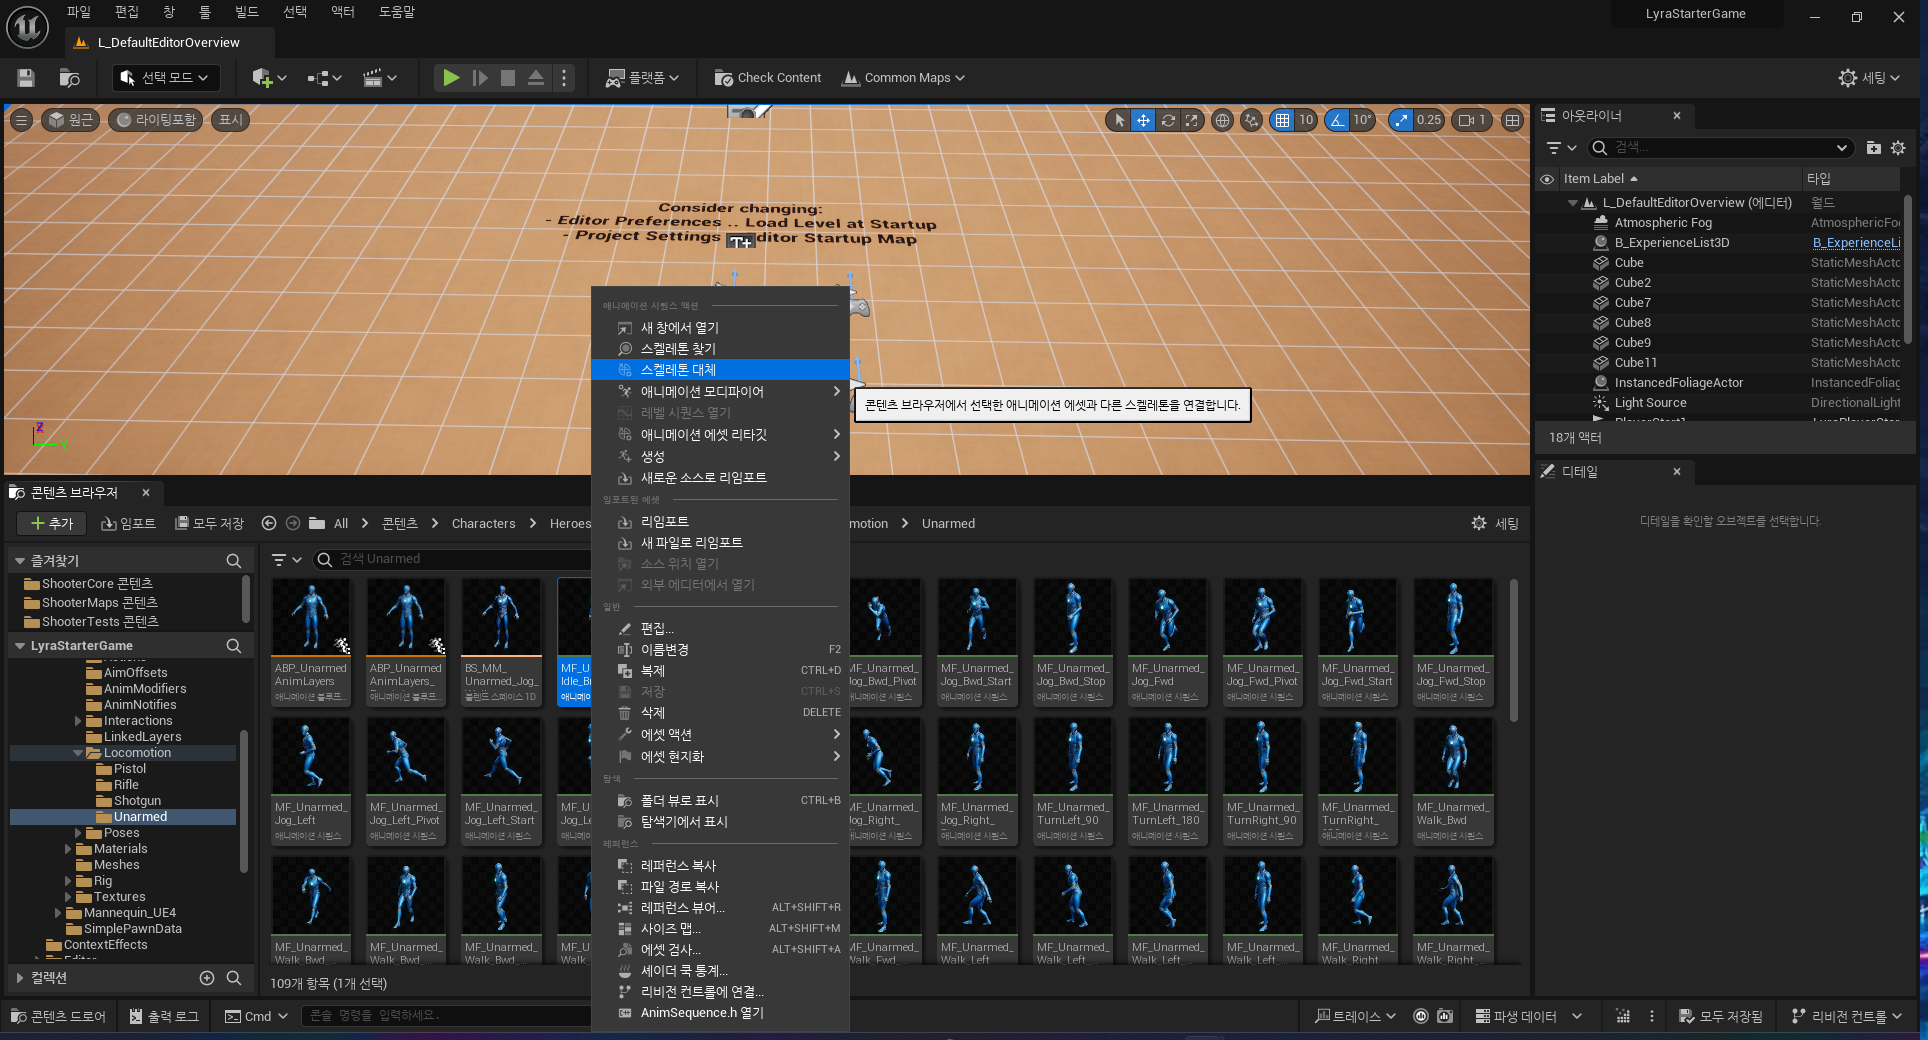
Task: Change grid snap value 10
Action: (x=1306, y=120)
